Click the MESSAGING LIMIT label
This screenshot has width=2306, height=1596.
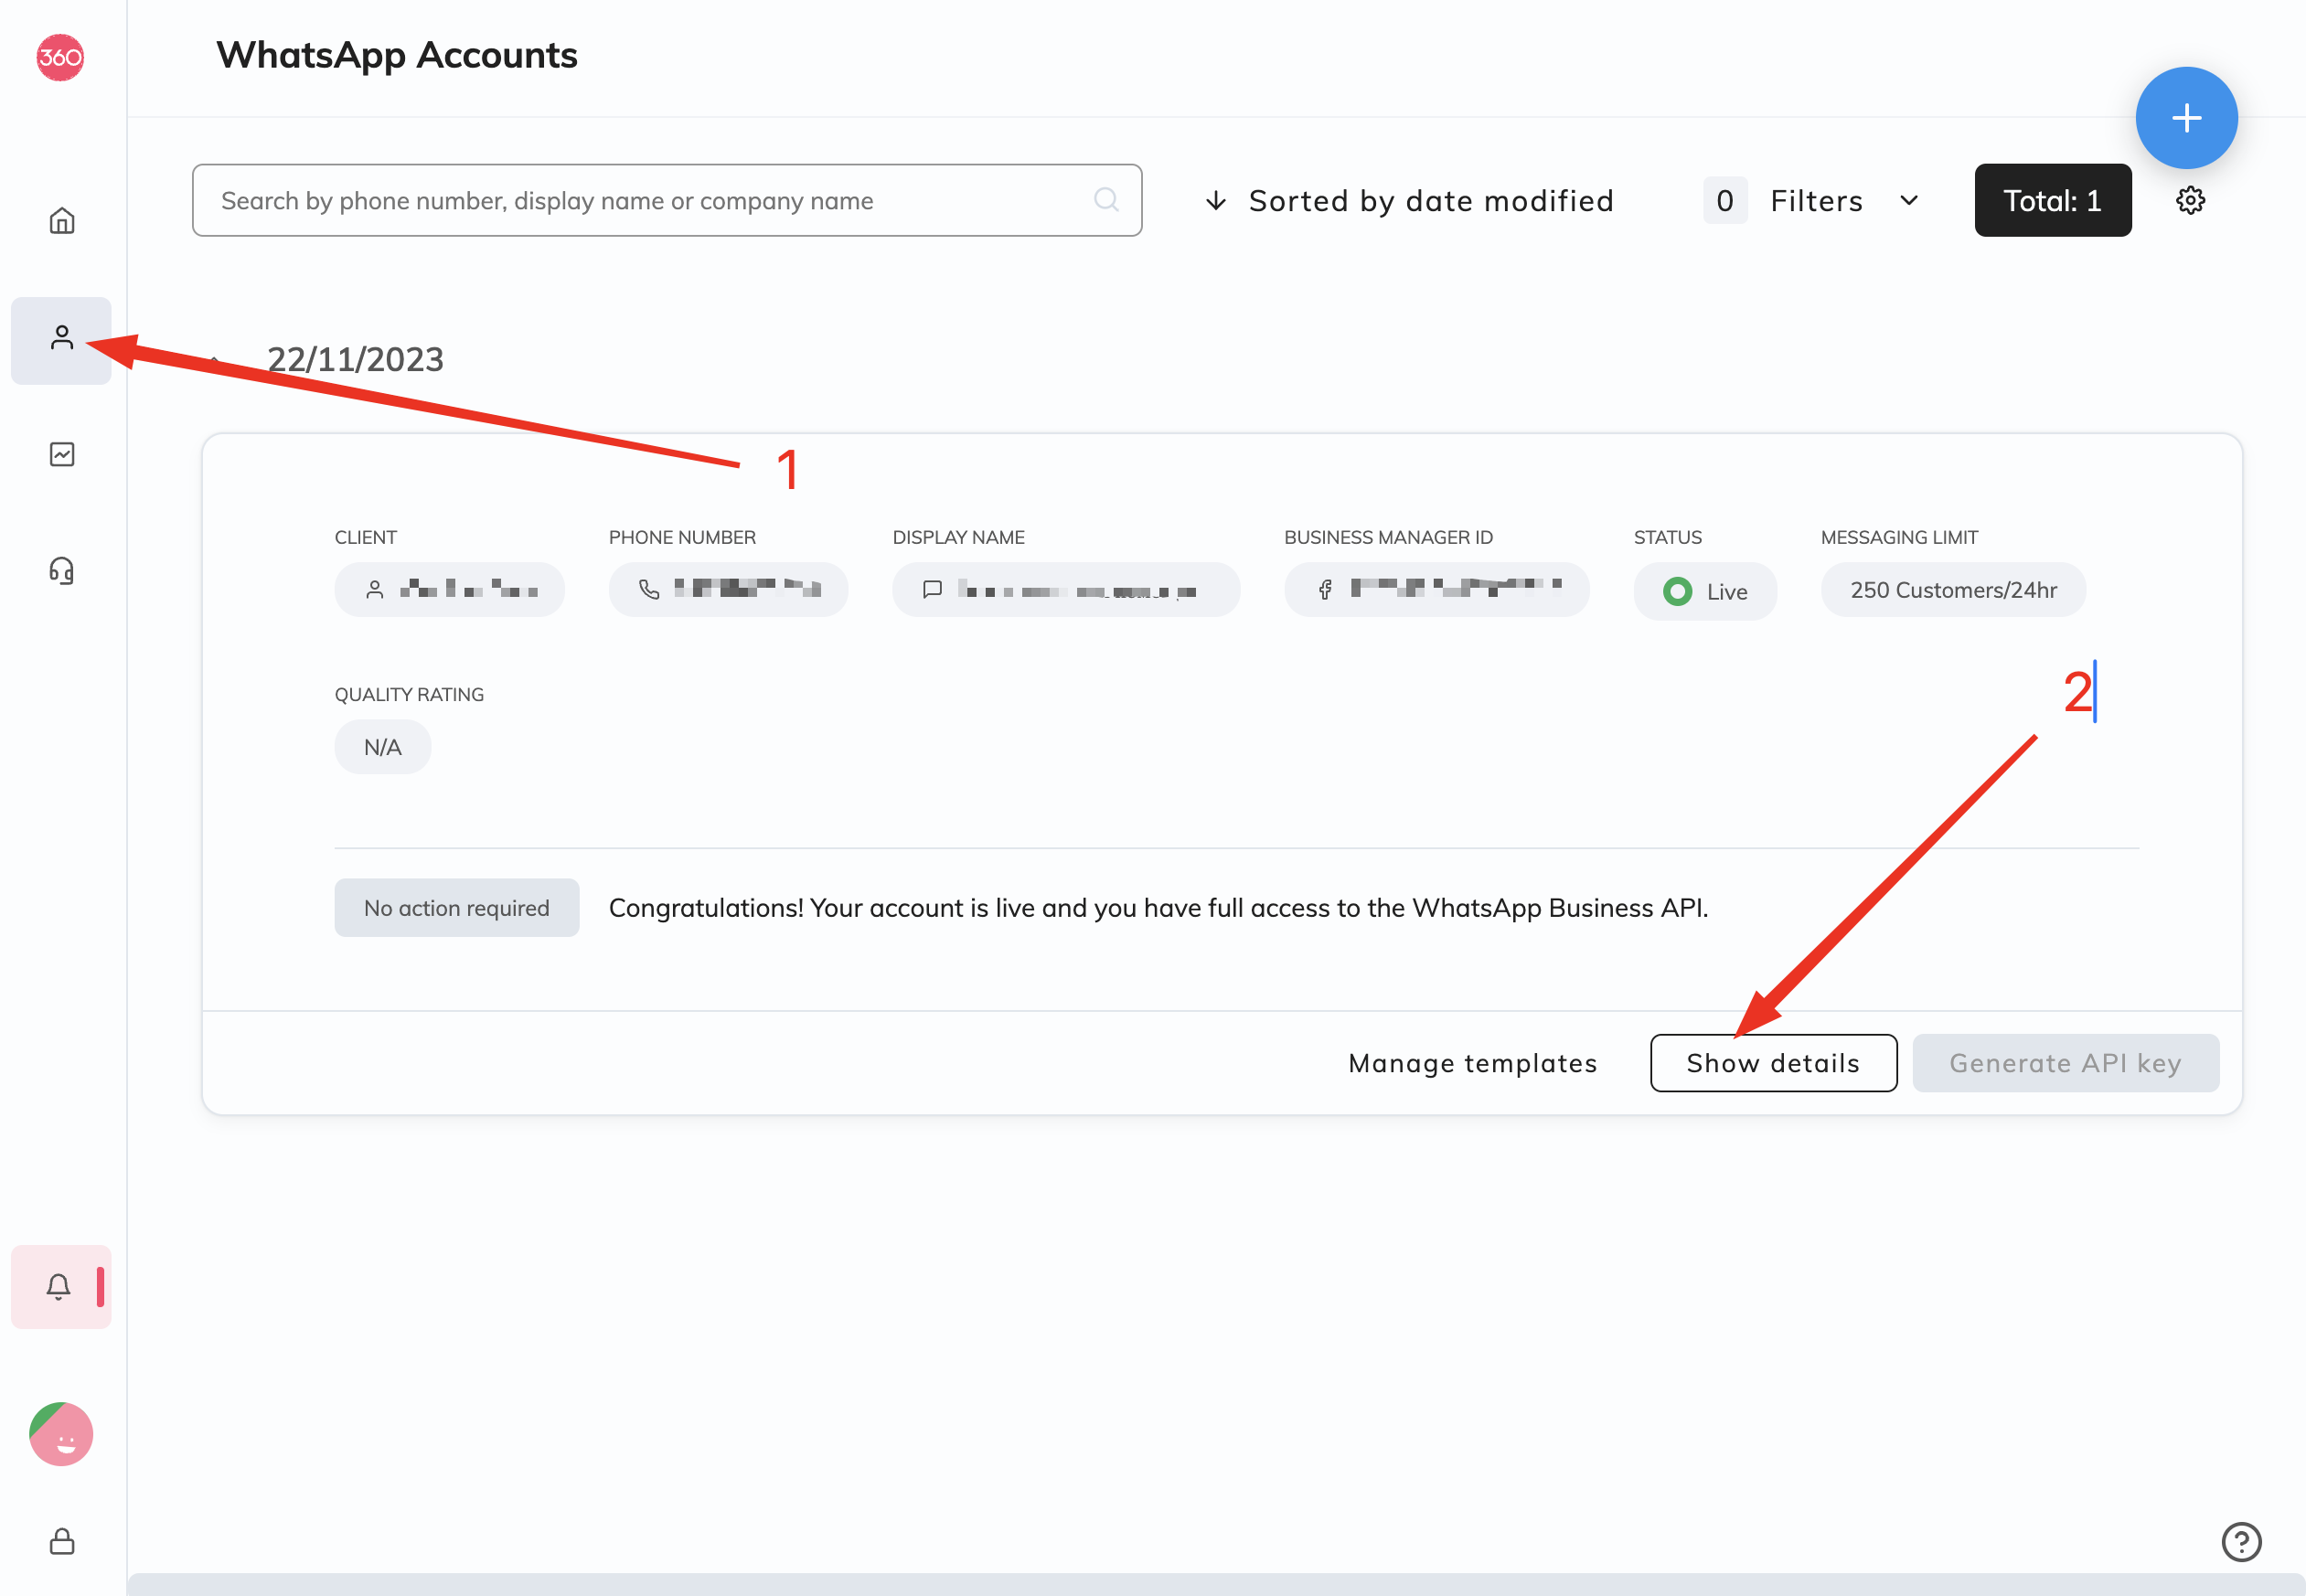click(1899, 537)
